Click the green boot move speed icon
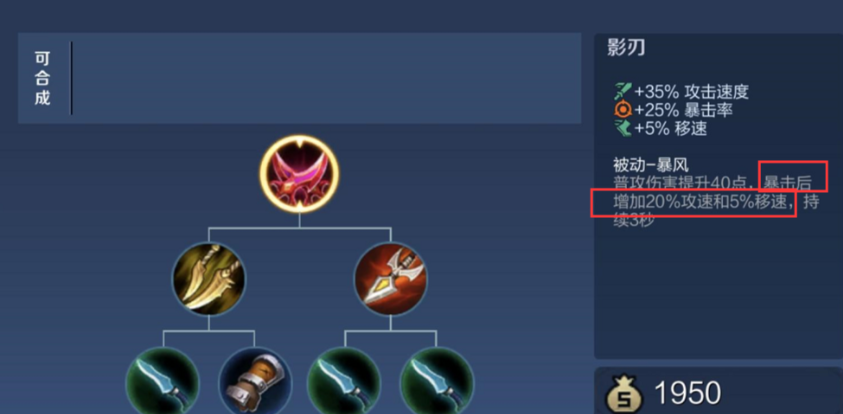The image size is (843, 414). click(x=623, y=128)
